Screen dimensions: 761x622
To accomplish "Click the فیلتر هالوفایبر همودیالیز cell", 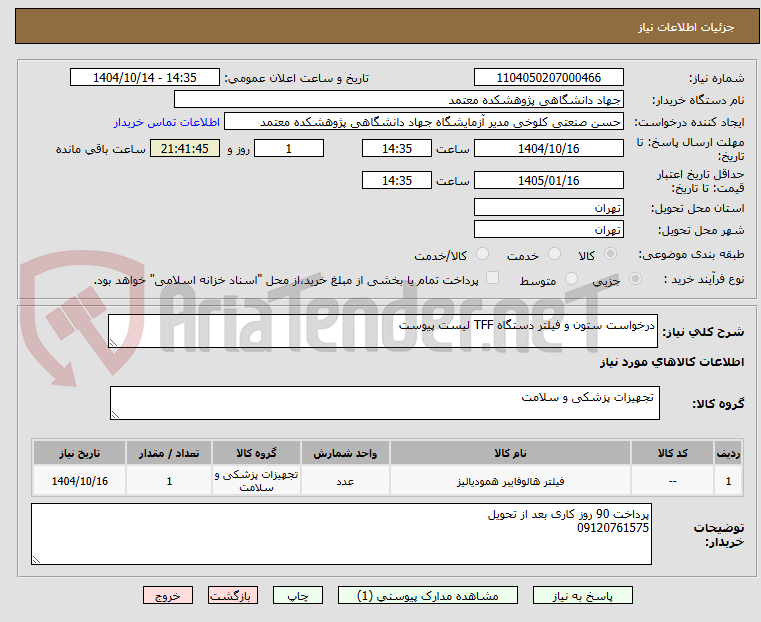I will 510,481.
